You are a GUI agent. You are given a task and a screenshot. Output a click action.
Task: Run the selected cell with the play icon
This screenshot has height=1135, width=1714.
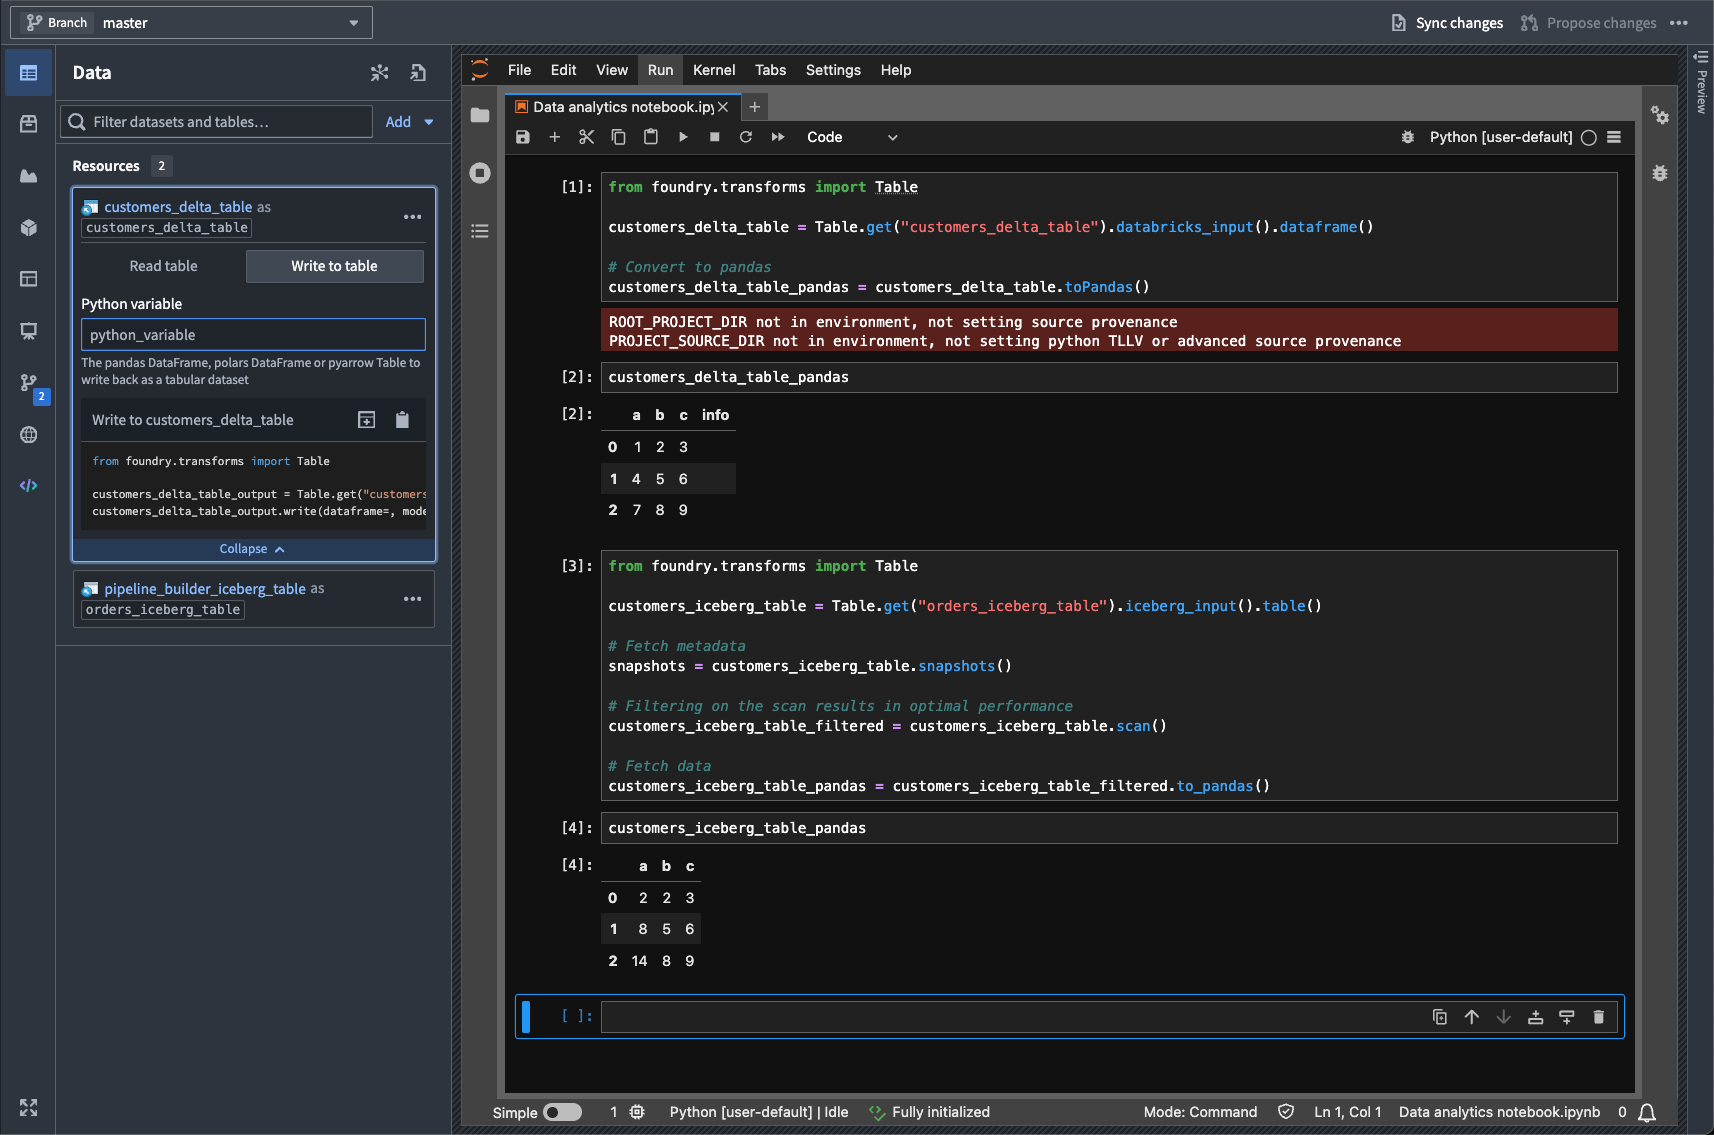coord(684,137)
